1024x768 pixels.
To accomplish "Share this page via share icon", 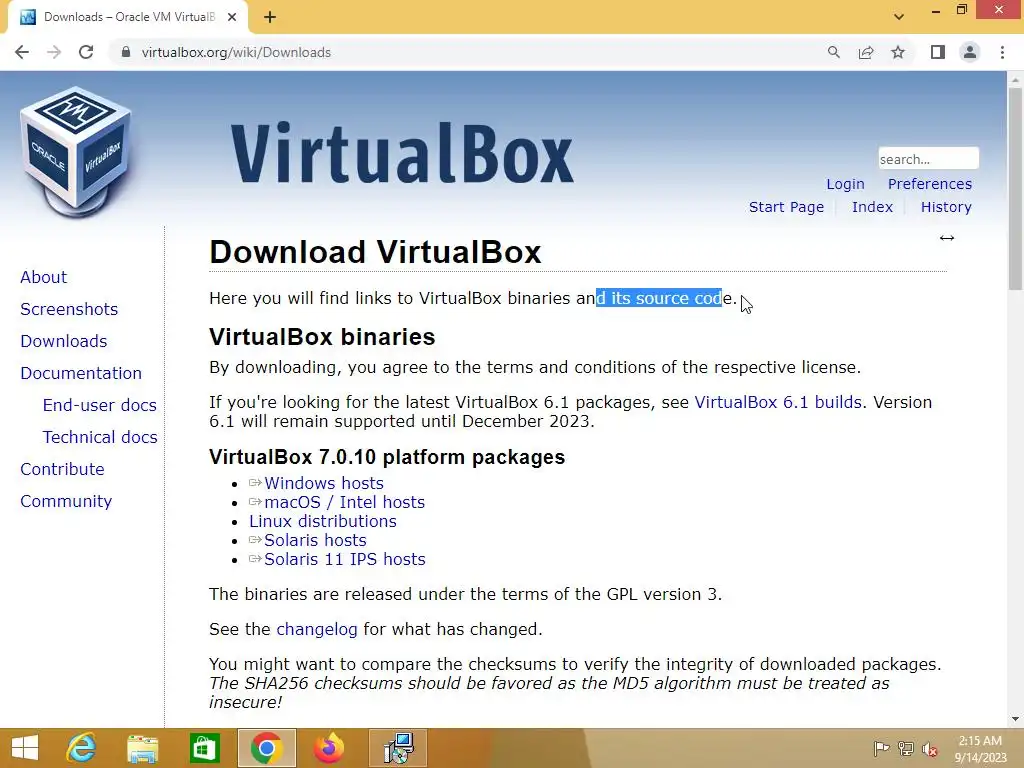I will pos(866,52).
